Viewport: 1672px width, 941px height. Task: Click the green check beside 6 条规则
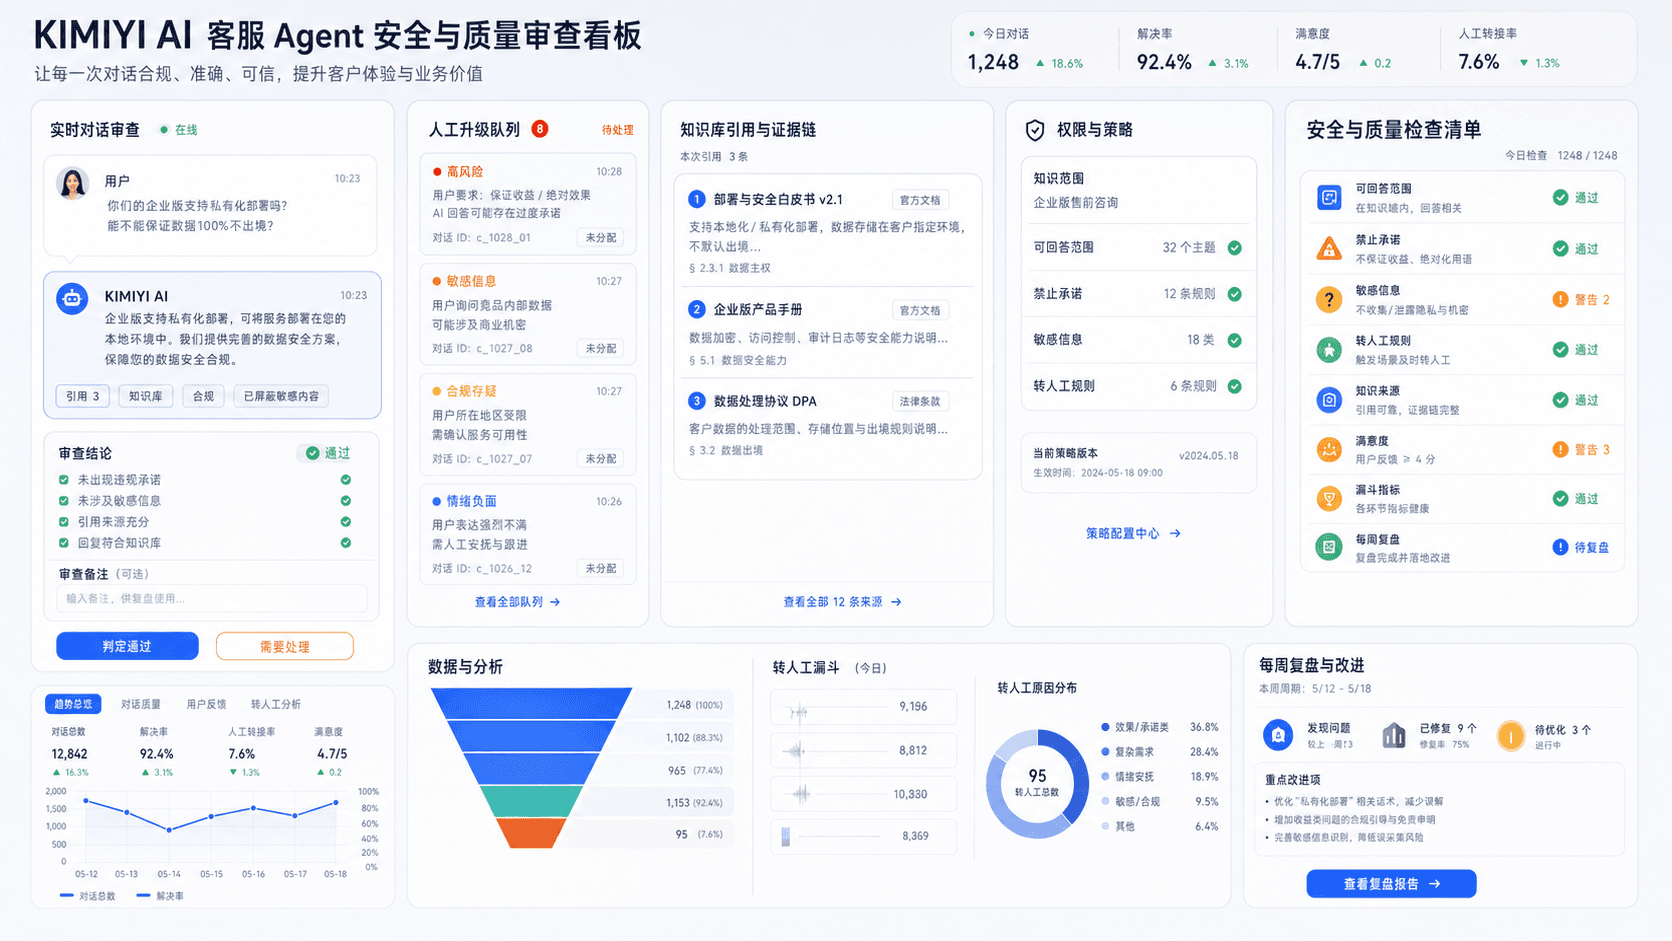pos(1235,386)
